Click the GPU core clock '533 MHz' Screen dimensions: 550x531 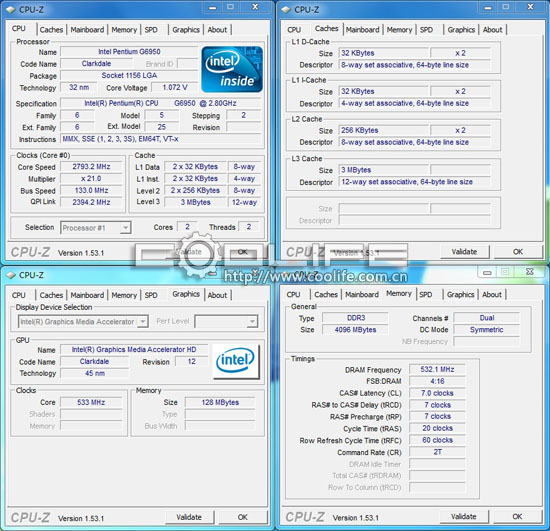pyautogui.click(x=91, y=403)
